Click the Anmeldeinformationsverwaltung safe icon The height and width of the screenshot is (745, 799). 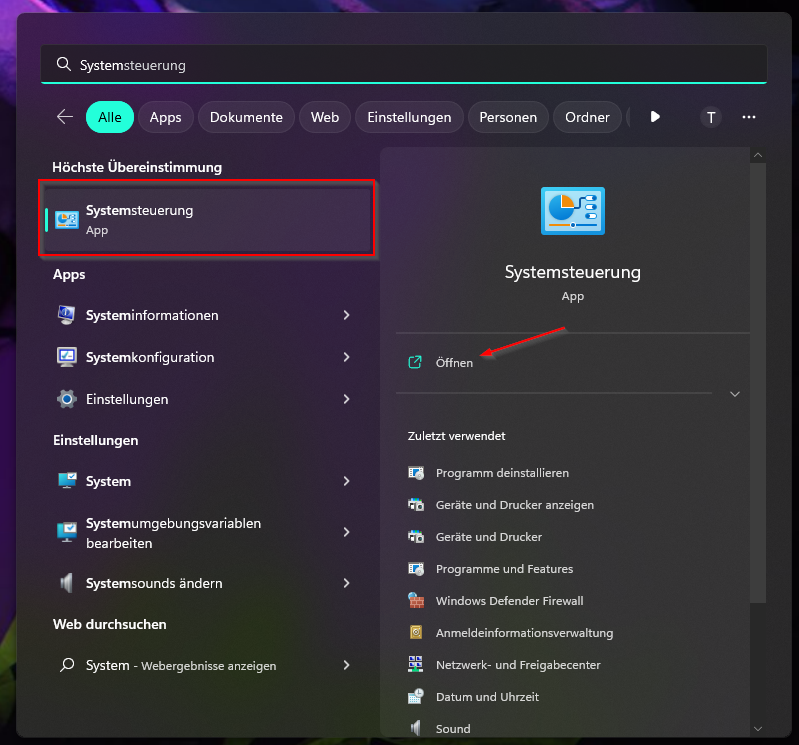coord(416,632)
